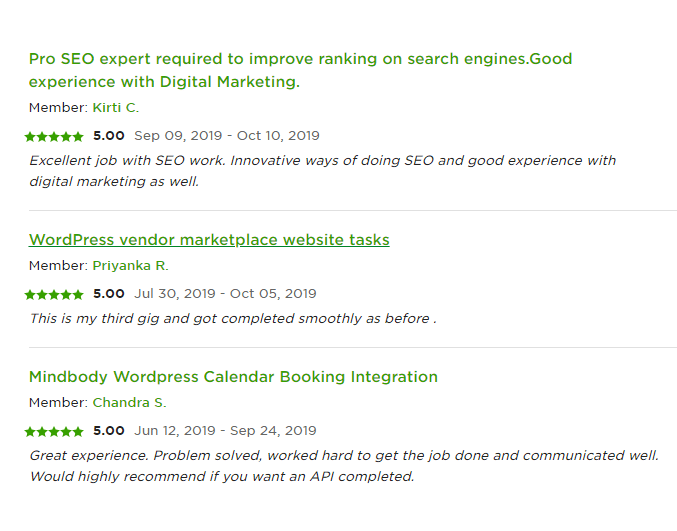Click the 5.00 score on WordPress vendor review
The image size is (677, 531).
click(x=109, y=294)
